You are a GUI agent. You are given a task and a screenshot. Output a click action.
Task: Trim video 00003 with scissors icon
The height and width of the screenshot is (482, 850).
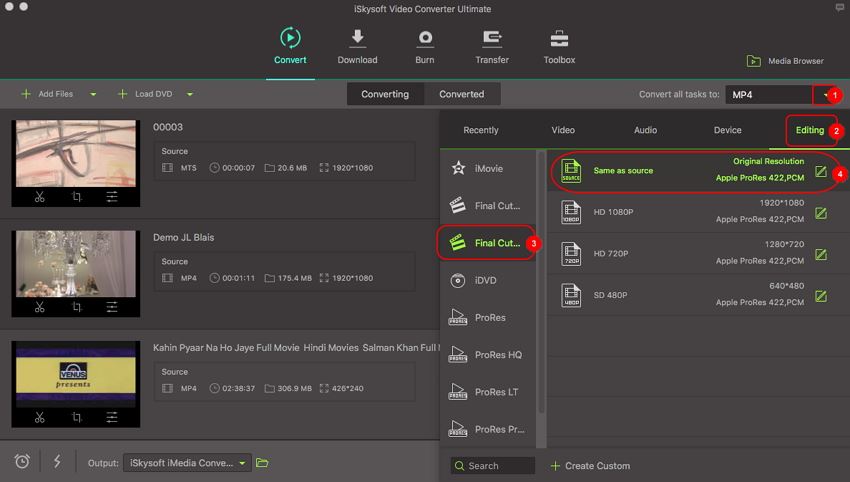[40, 197]
